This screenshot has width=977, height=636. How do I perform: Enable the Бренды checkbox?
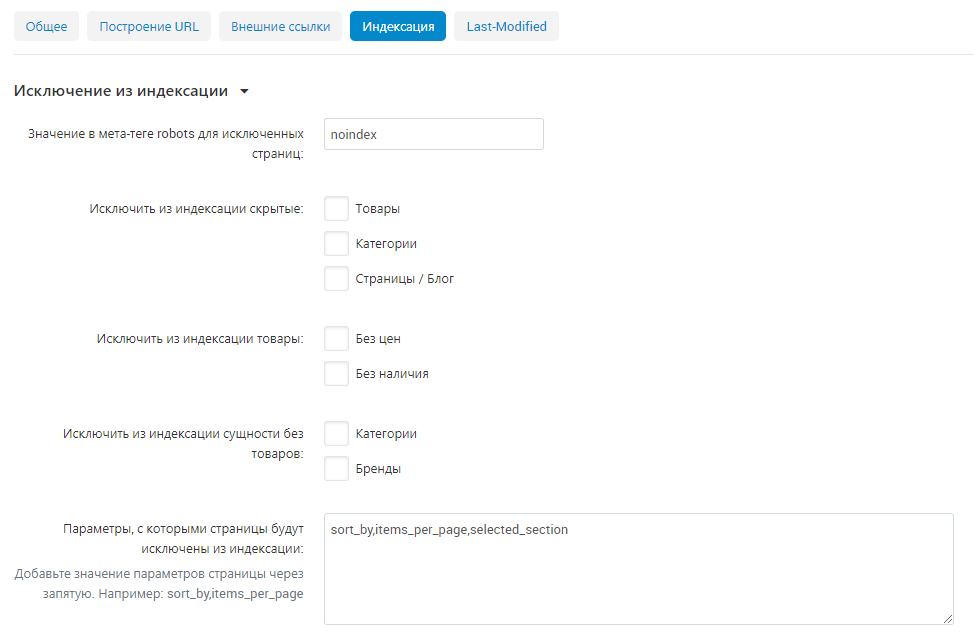click(336, 468)
